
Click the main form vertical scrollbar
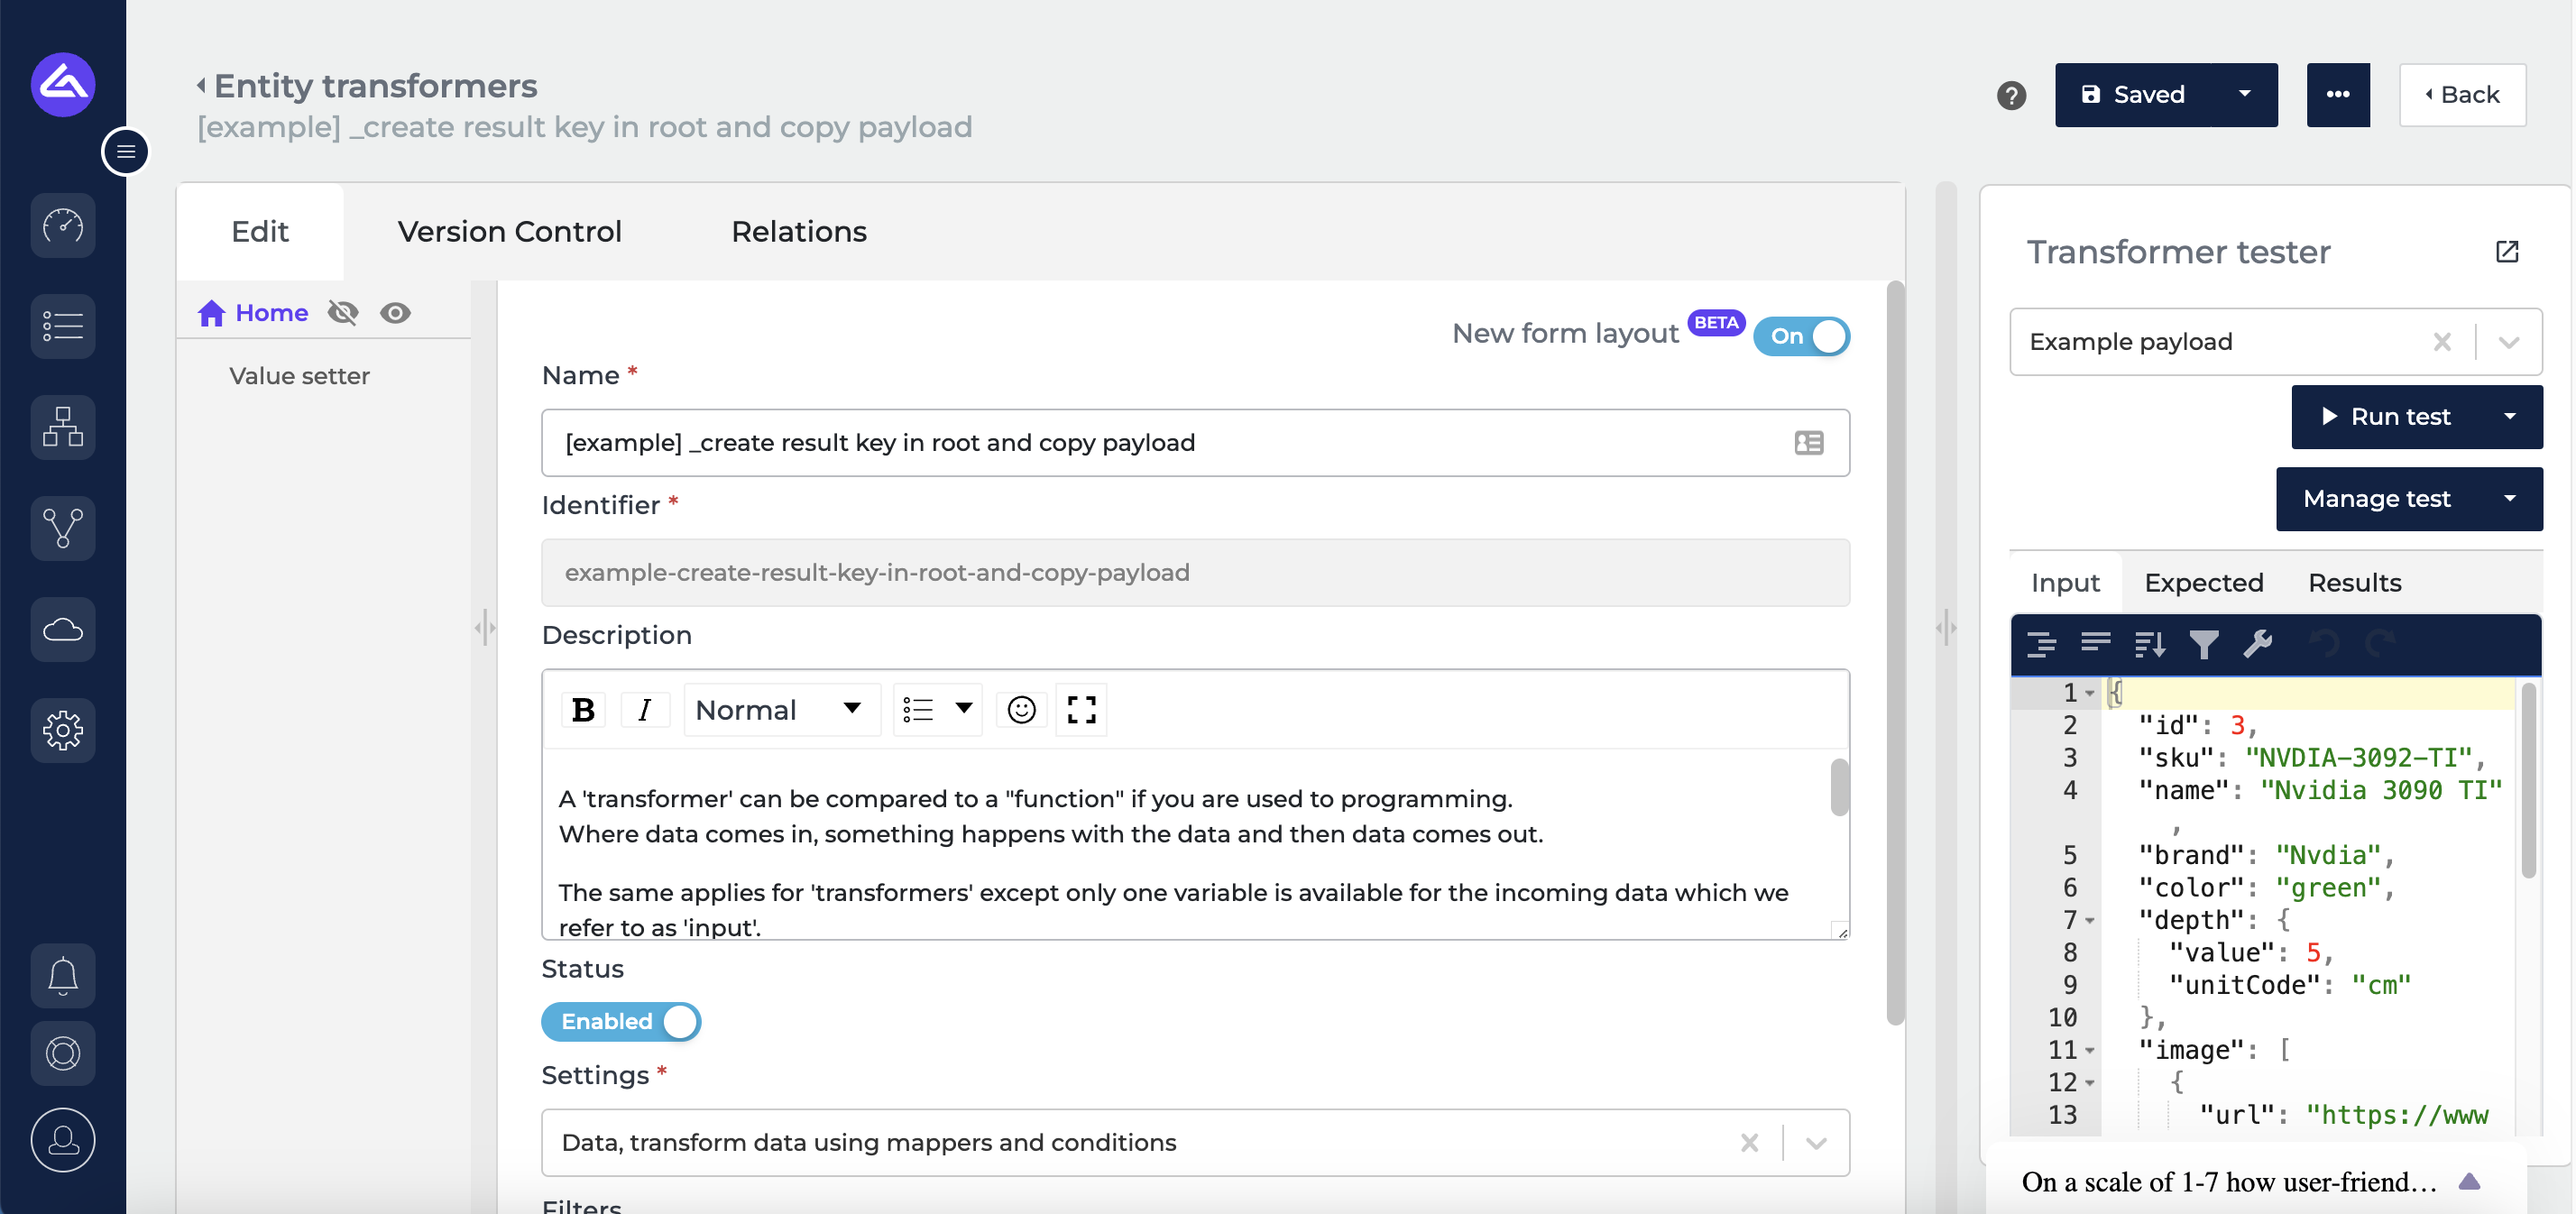tap(1894, 654)
